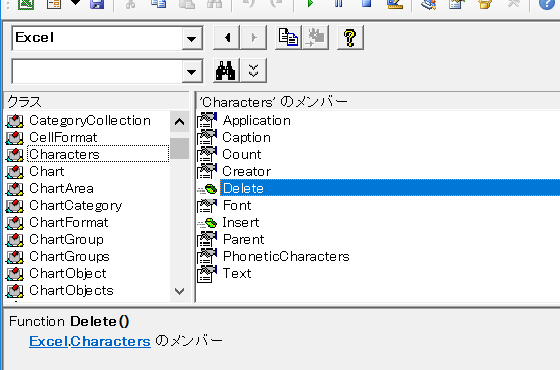Click the class icon beside ChartArea
560x370 pixels.
click(15, 189)
